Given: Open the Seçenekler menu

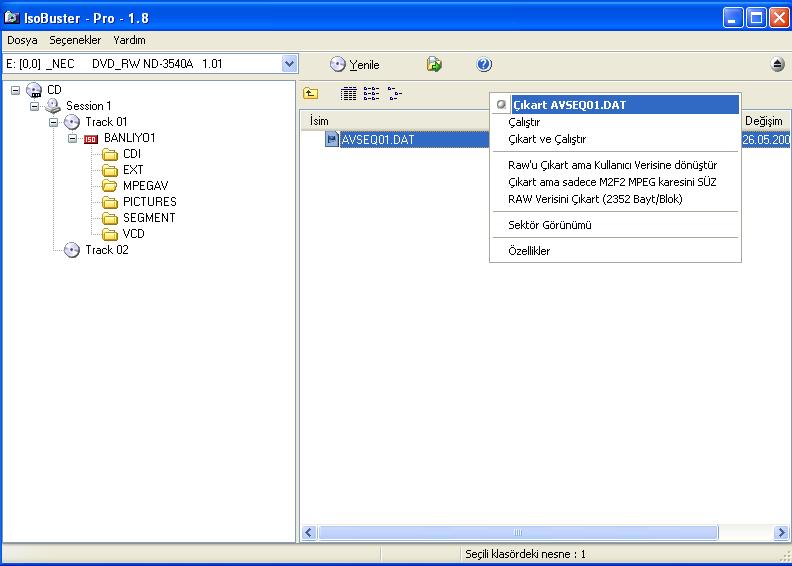Looking at the screenshot, I should click(x=75, y=40).
